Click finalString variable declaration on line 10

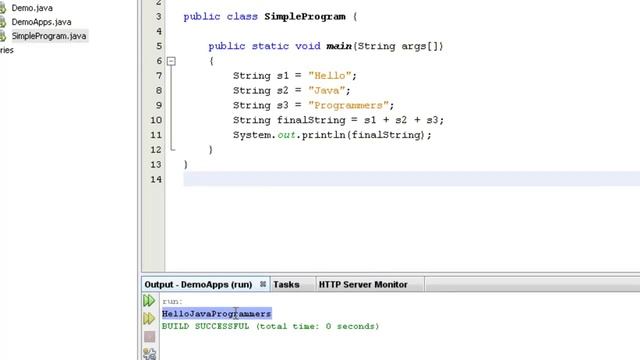(311, 120)
